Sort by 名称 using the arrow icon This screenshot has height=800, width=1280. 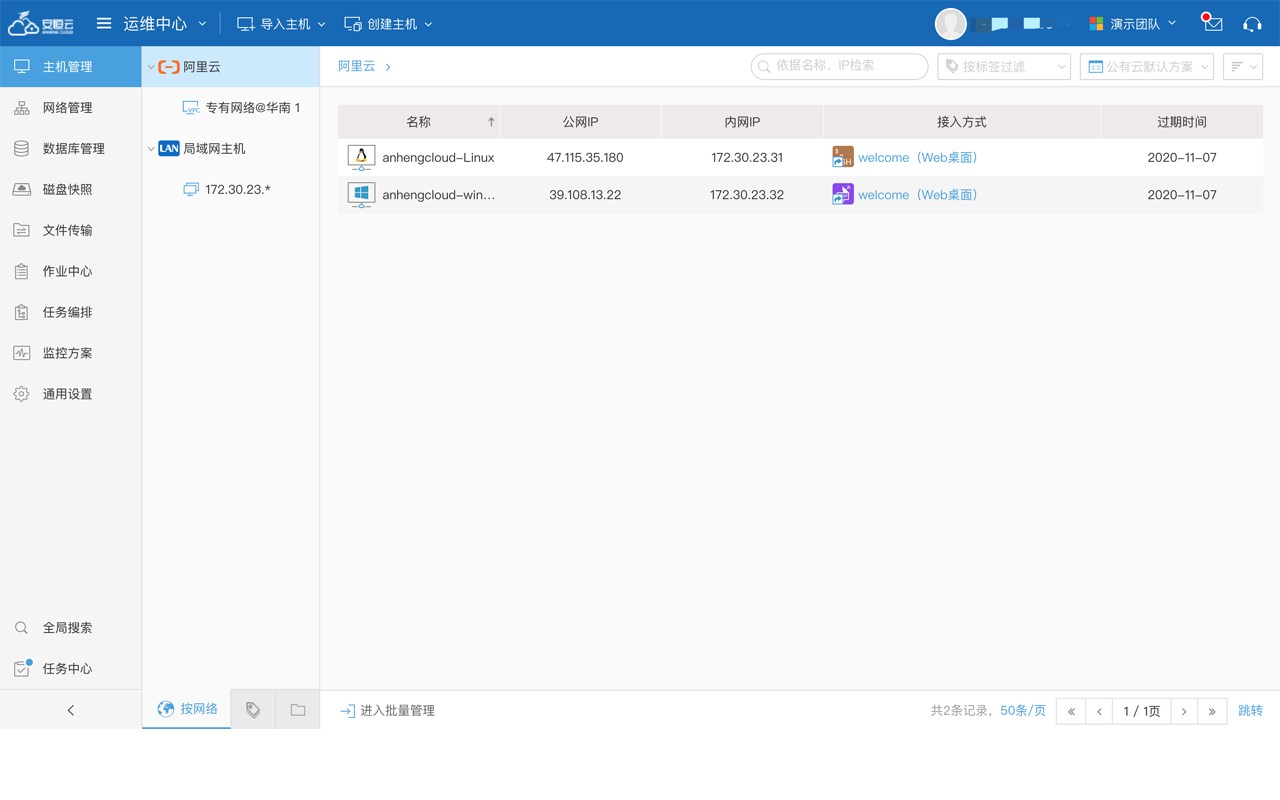[x=491, y=122]
